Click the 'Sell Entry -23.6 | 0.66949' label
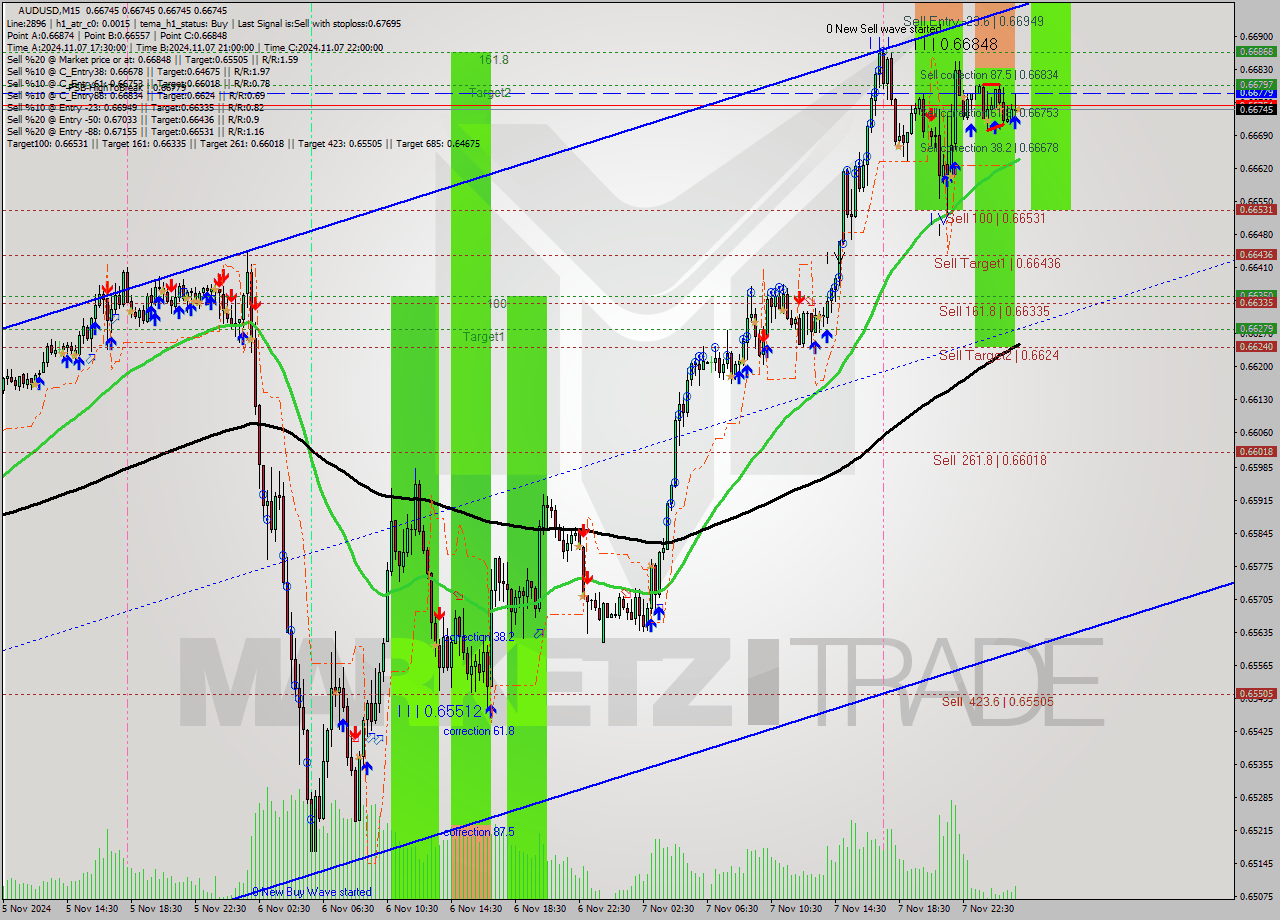1280x920 pixels. click(x=973, y=21)
